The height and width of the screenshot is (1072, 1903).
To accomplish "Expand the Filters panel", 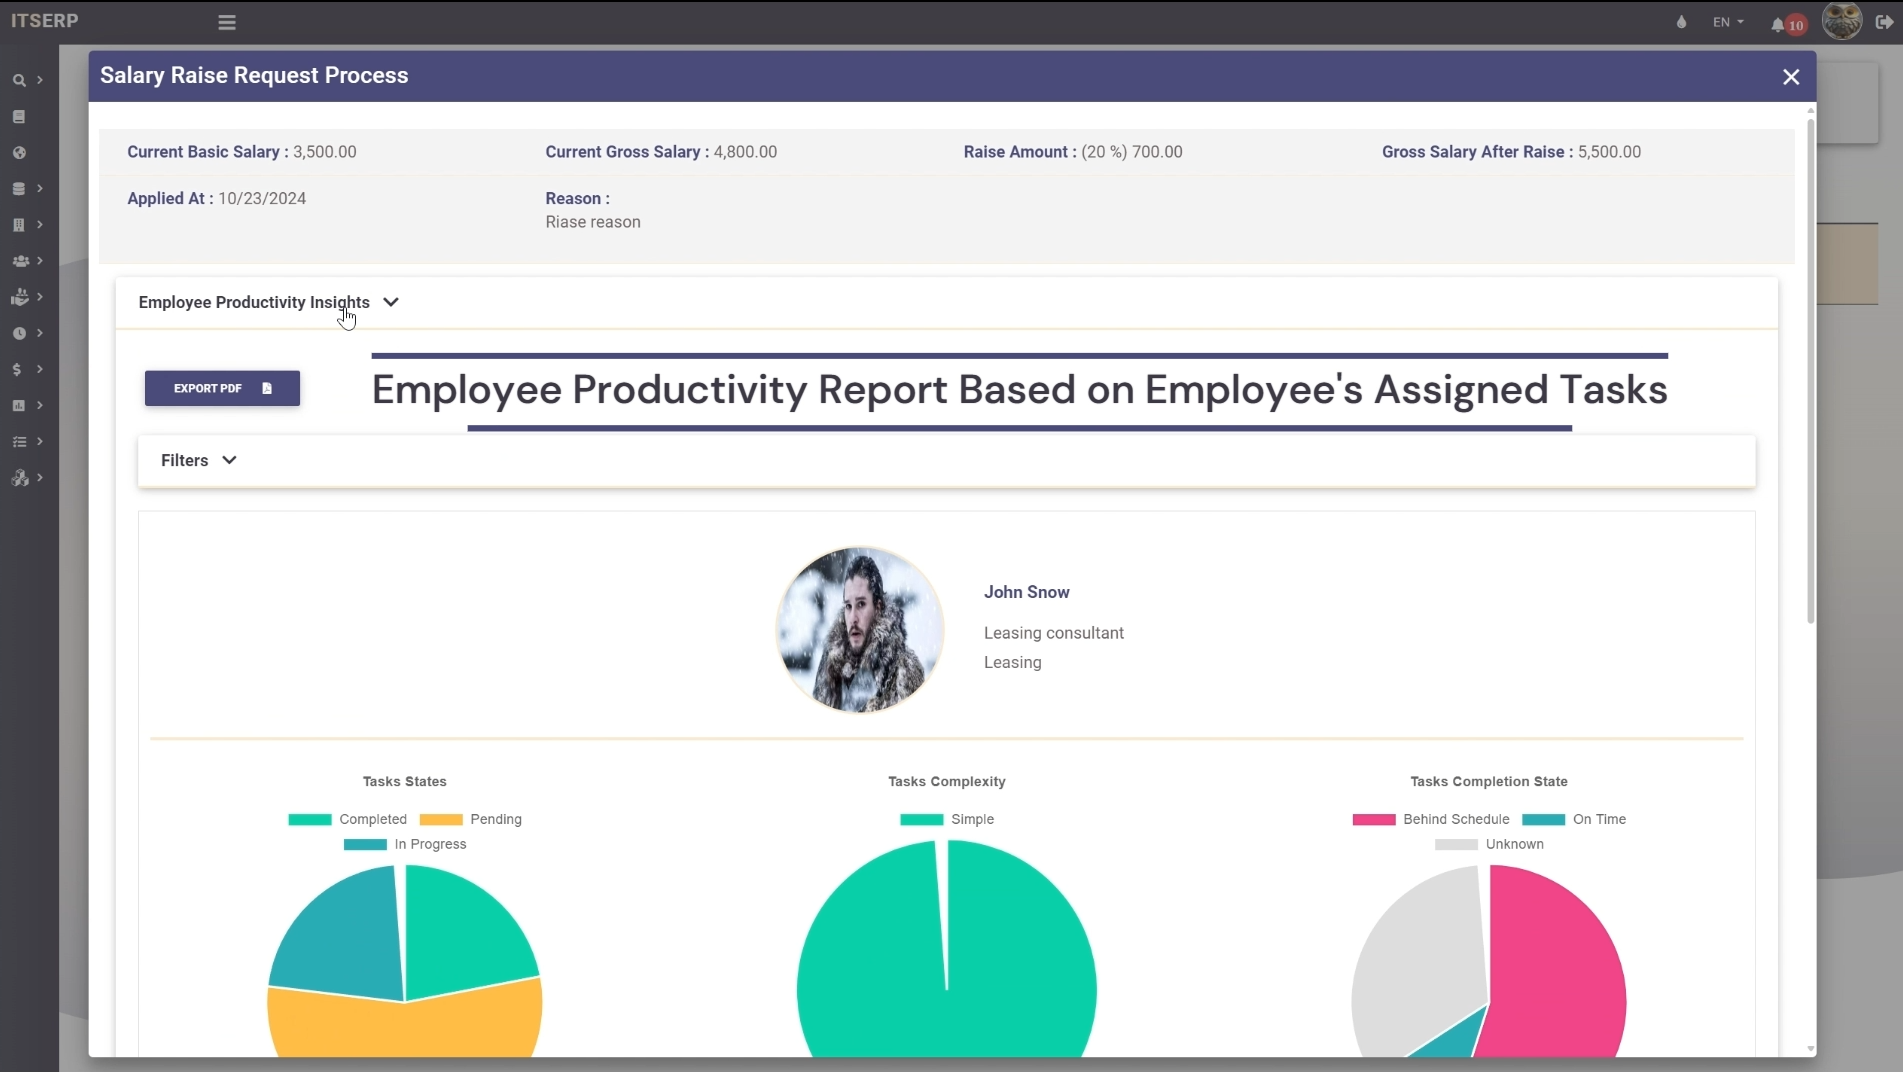I will click(198, 460).
